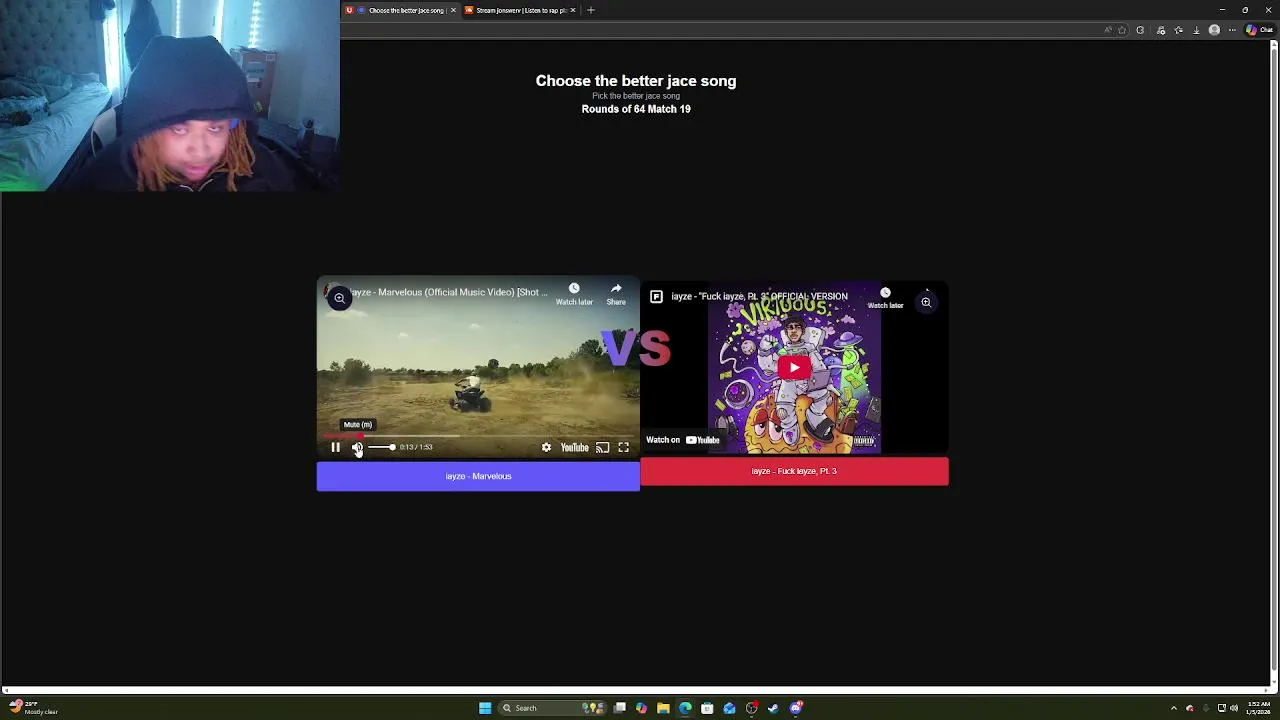
Task: Open File Explorer from taskbar
Action: coord(663,708)
